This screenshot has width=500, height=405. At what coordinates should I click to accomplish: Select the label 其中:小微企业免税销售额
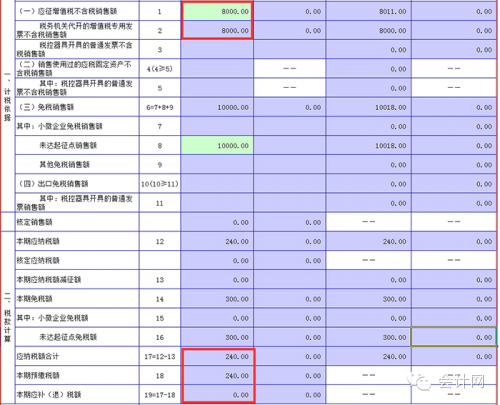(x=60, y=126)
